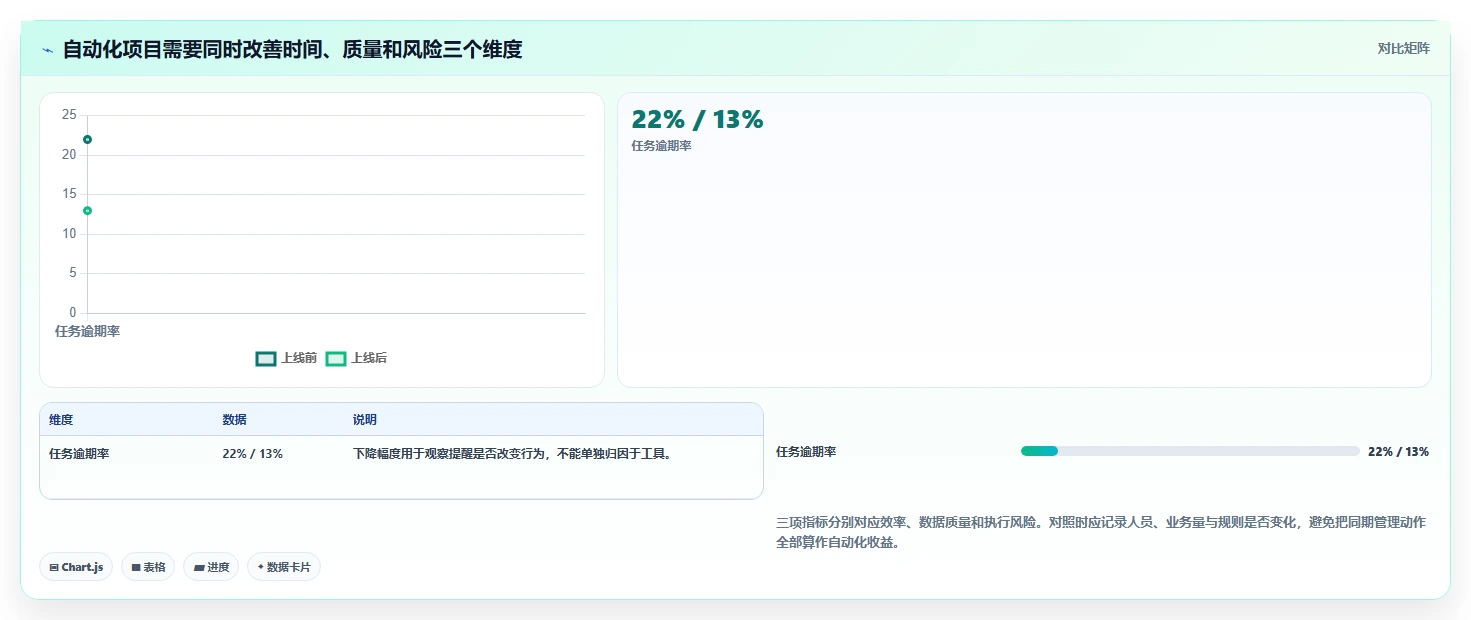This screenshot has width=1471, height=620.
Task: Select the 表格 chip
Action: [x=148, y=567]
